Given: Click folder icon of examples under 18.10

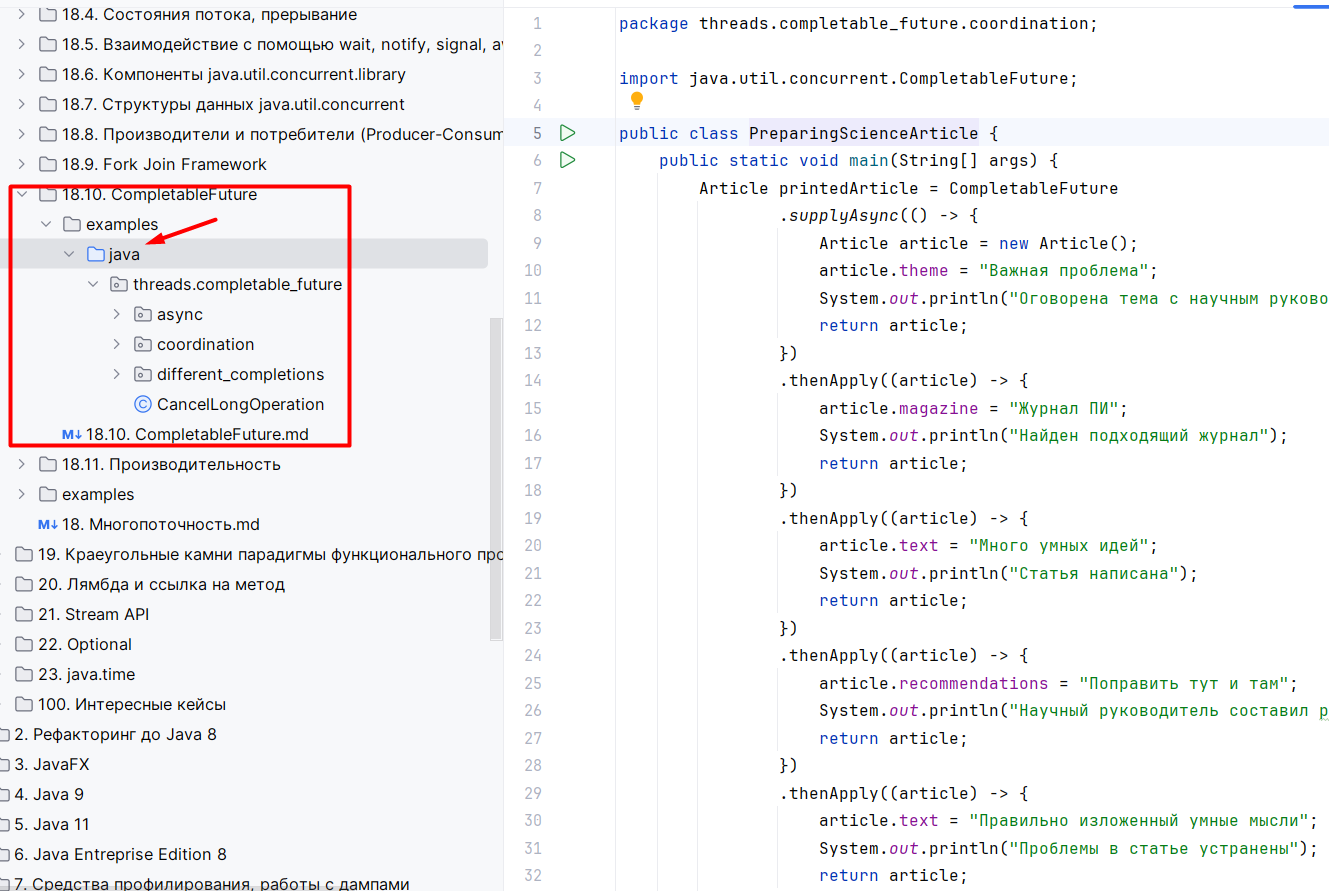Looking at the screenshot, I should [71, 224].
